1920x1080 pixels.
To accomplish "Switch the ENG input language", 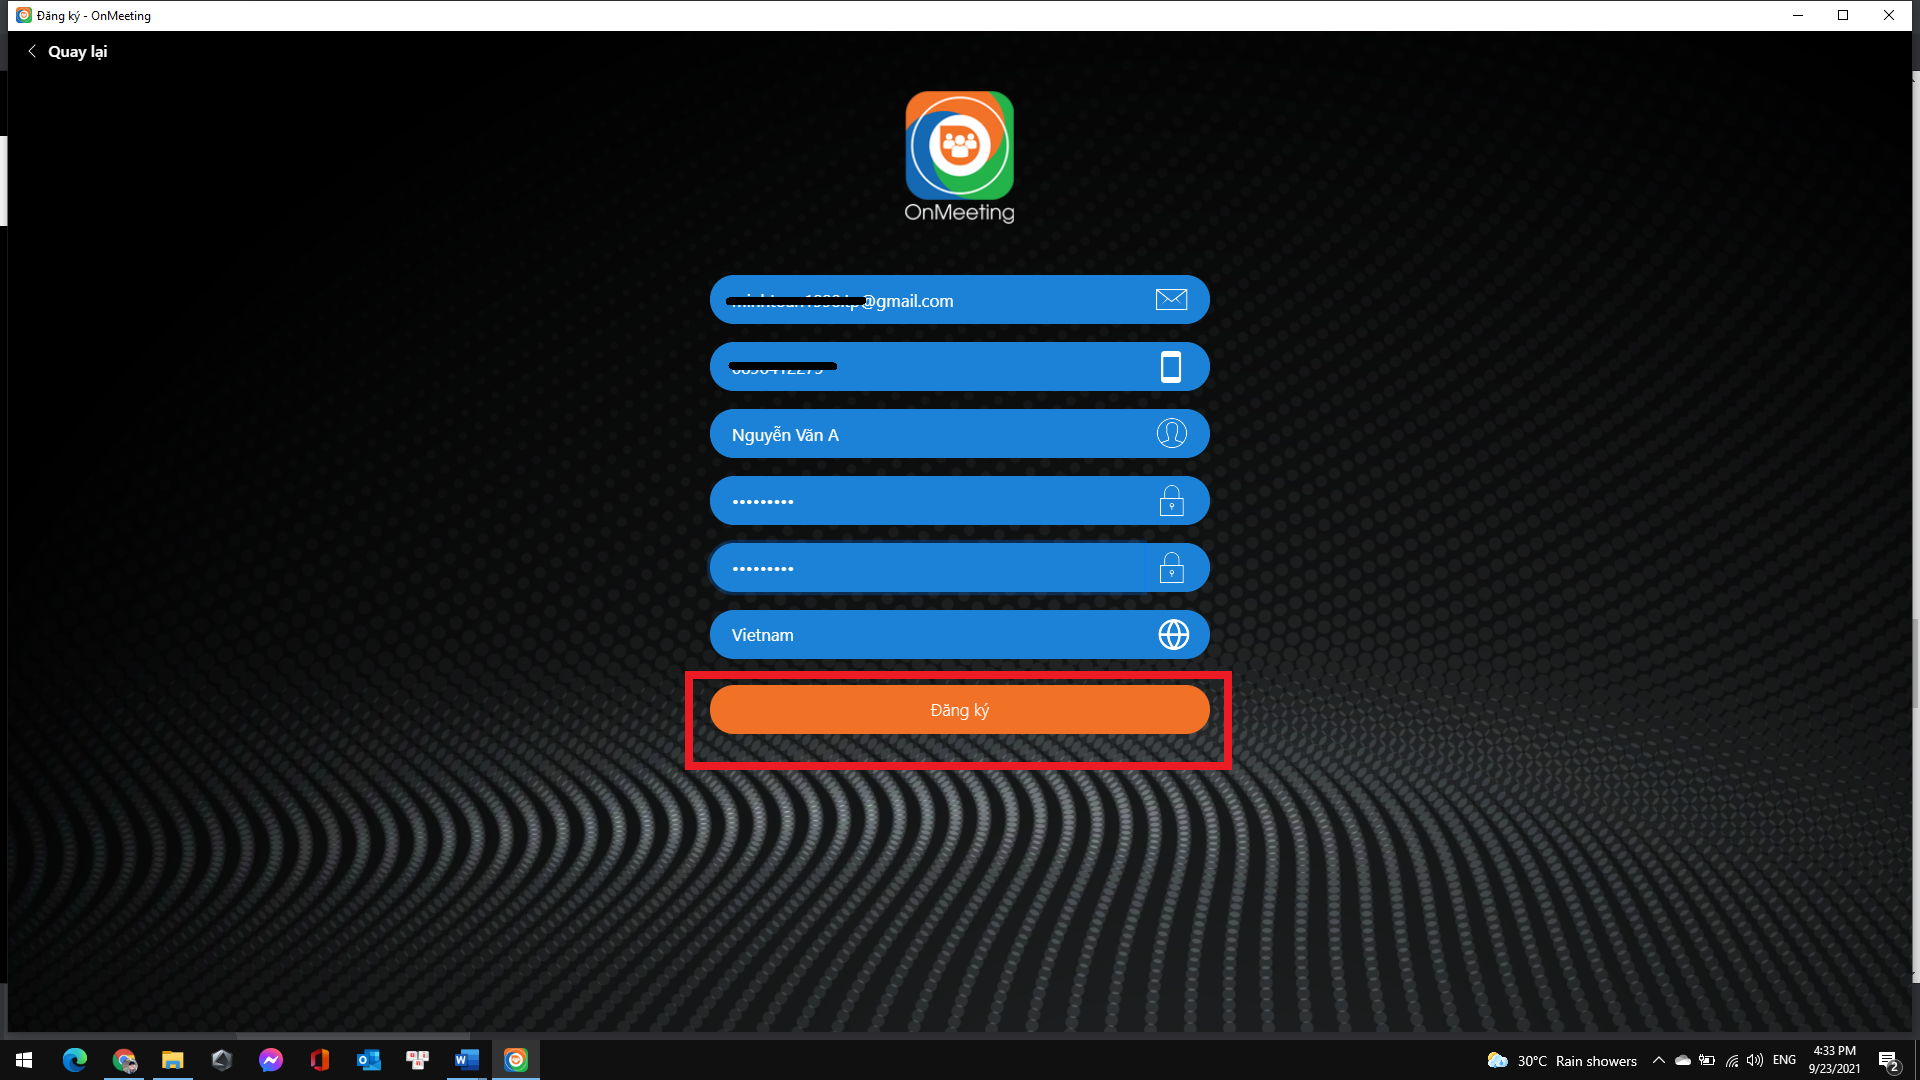I will click(1784, 1060).
